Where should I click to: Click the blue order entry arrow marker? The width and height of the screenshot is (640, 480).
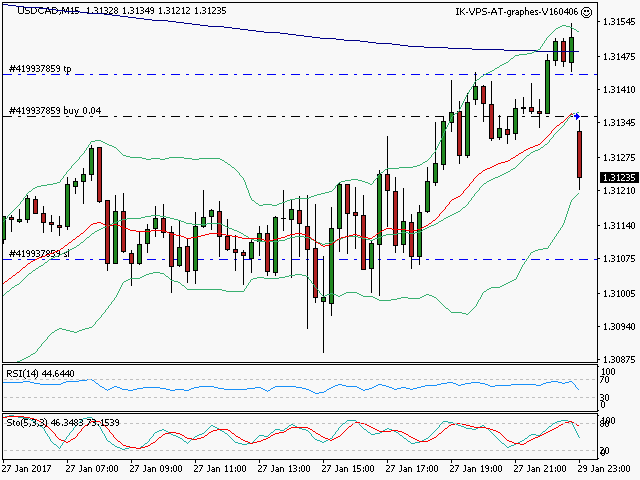click(x=577, y=117)
